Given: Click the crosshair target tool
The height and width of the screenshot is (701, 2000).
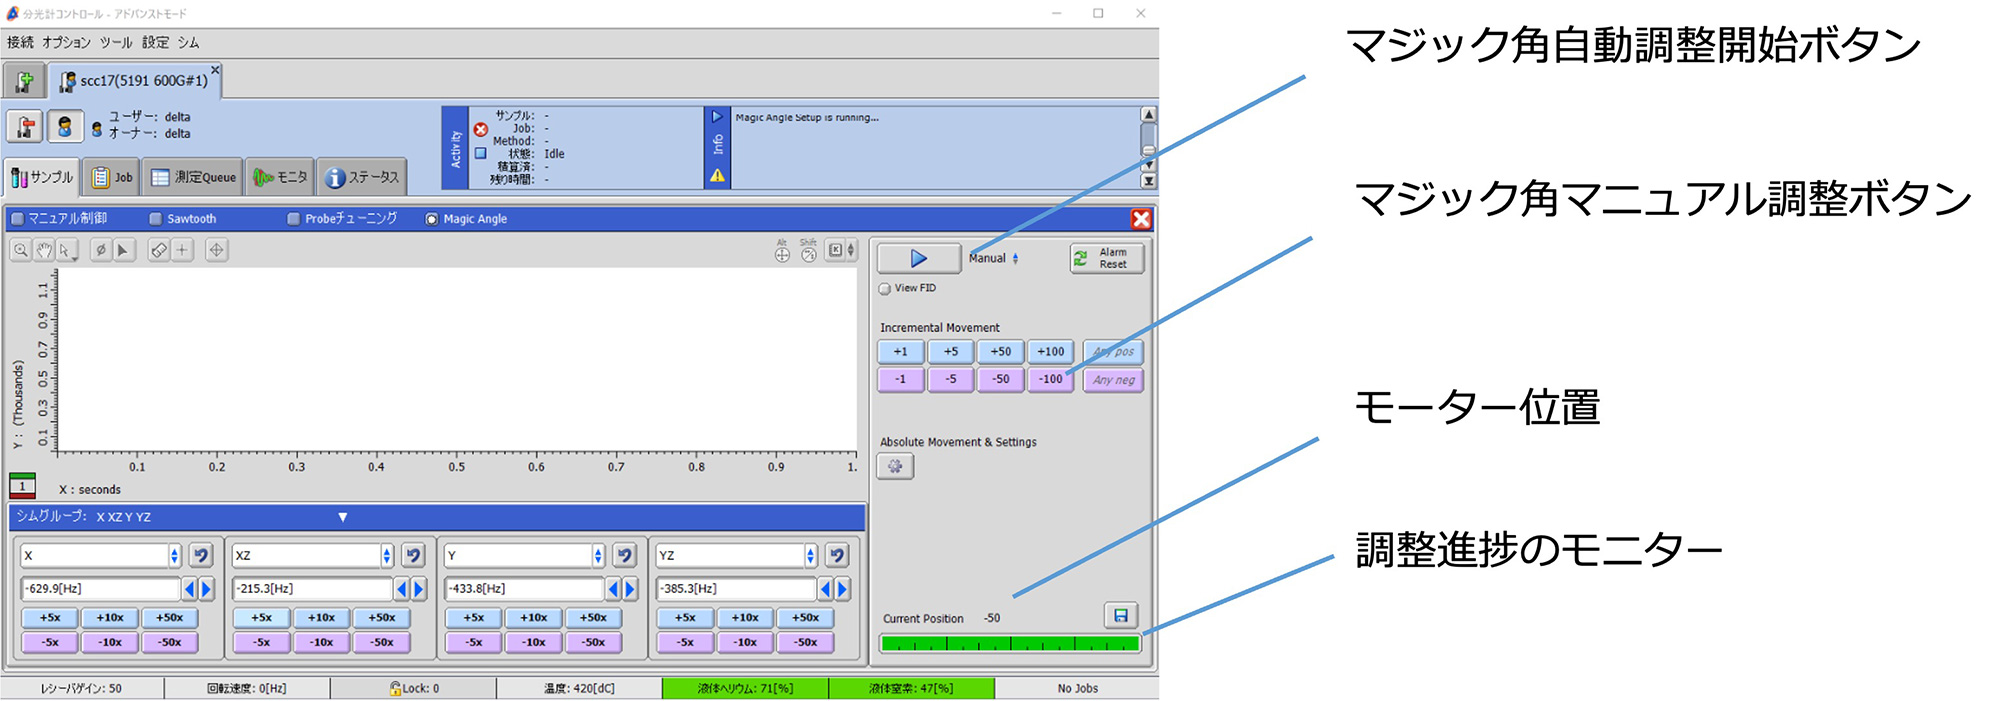Looking at the screenshot, I should 216,250.
